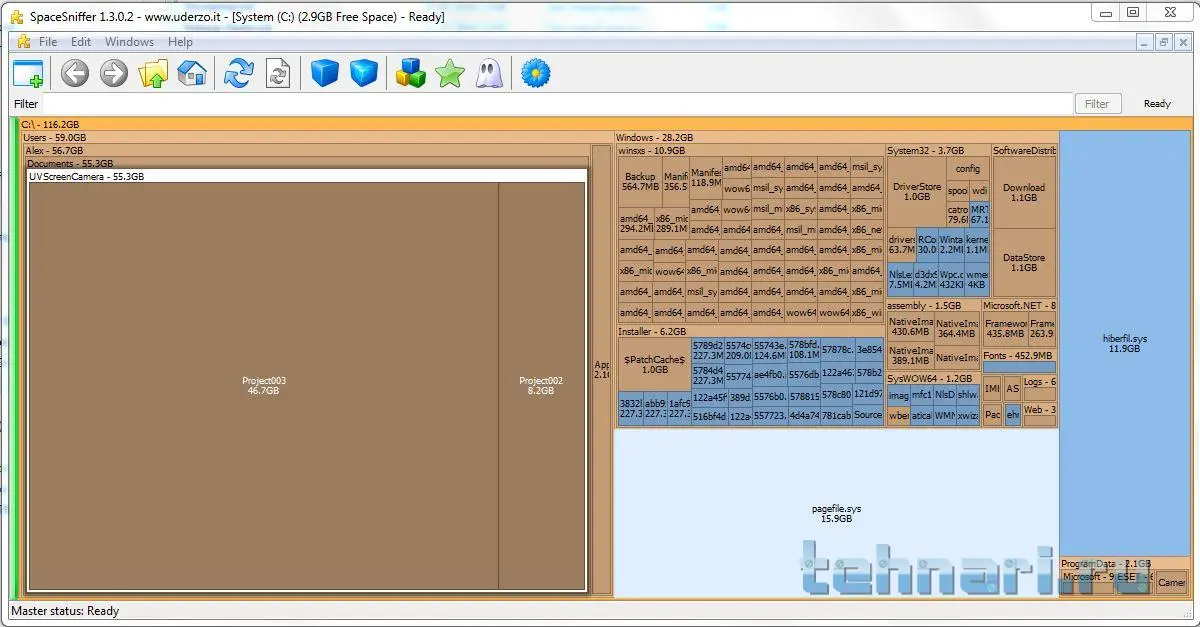Click the C:\ - 116.2GB root header

pyautogui.click(x=606, y=125)
